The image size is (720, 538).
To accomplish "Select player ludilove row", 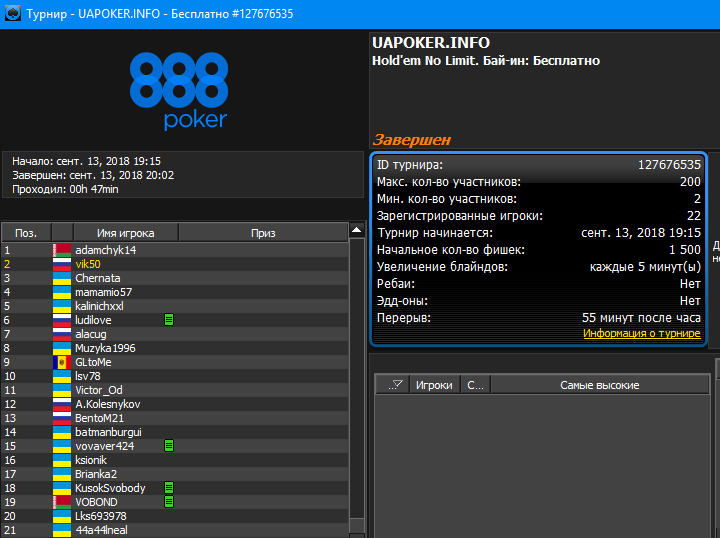I will [x=174, y=320].
